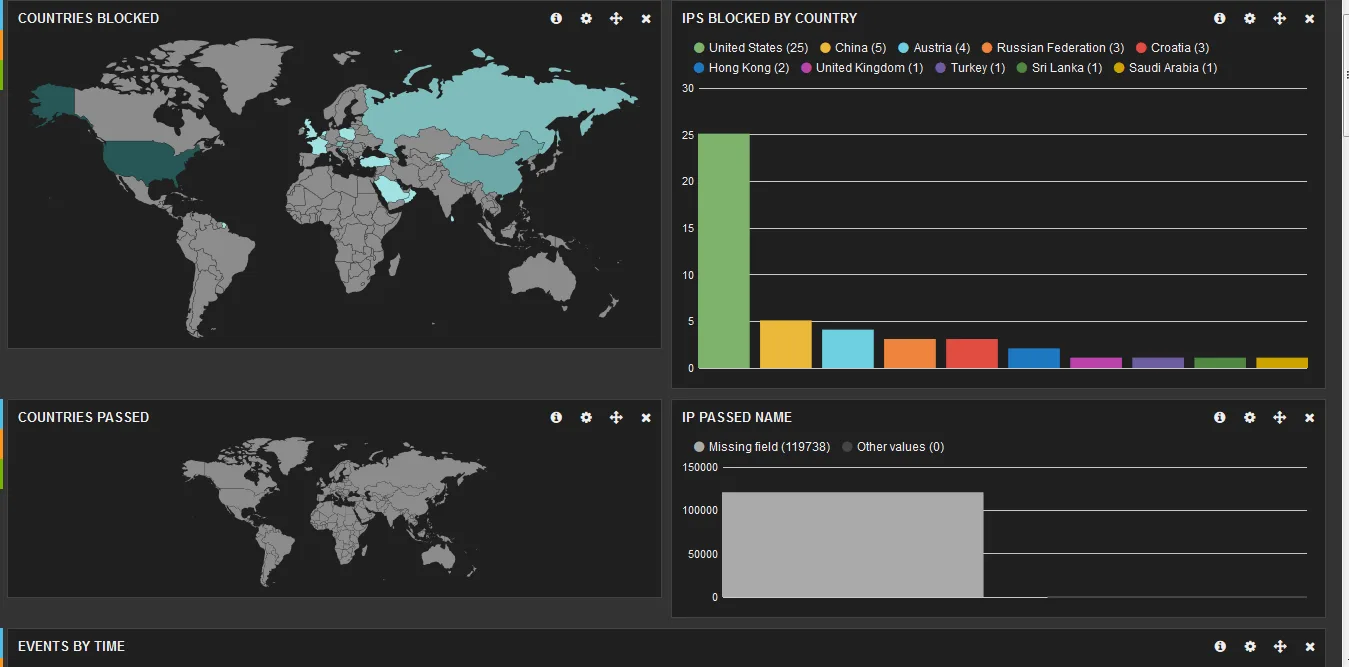Click move icon on IP Passed Name panel
This screenshot has height=667, width=1349.
[1280, 418]
